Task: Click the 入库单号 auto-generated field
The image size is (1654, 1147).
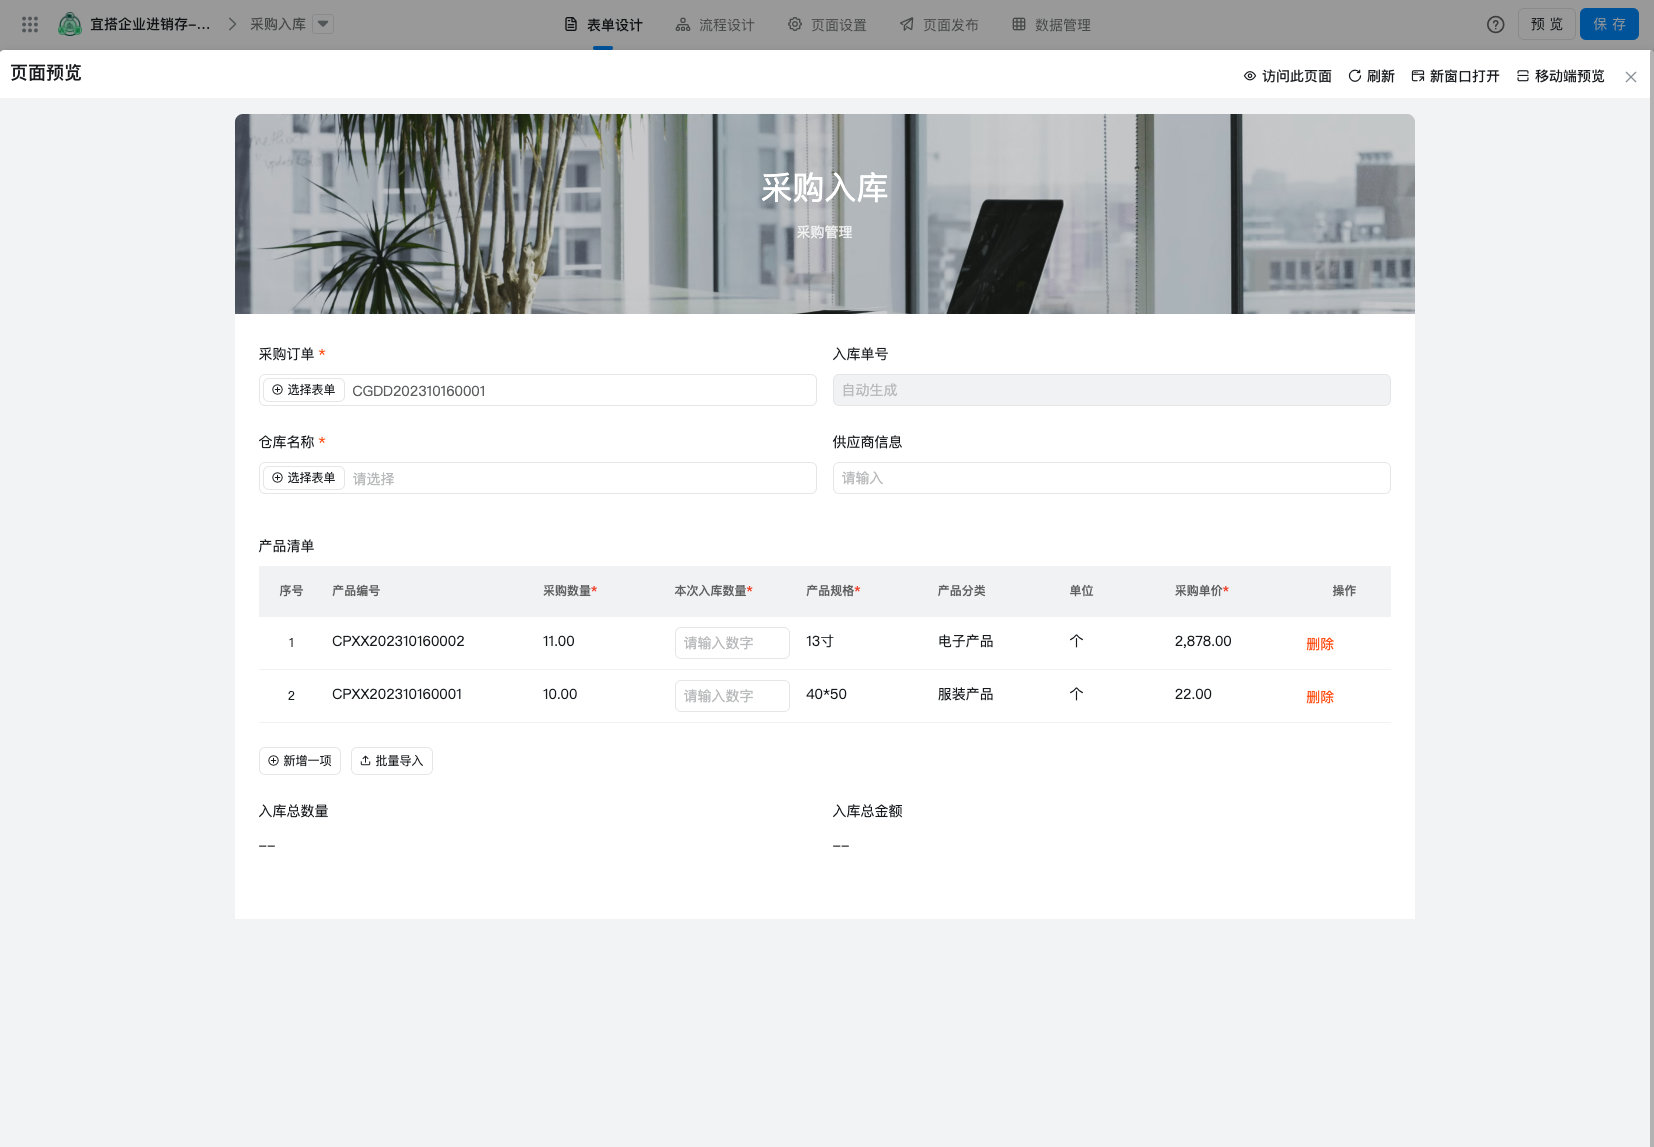Action: (x=1111, y=390)
